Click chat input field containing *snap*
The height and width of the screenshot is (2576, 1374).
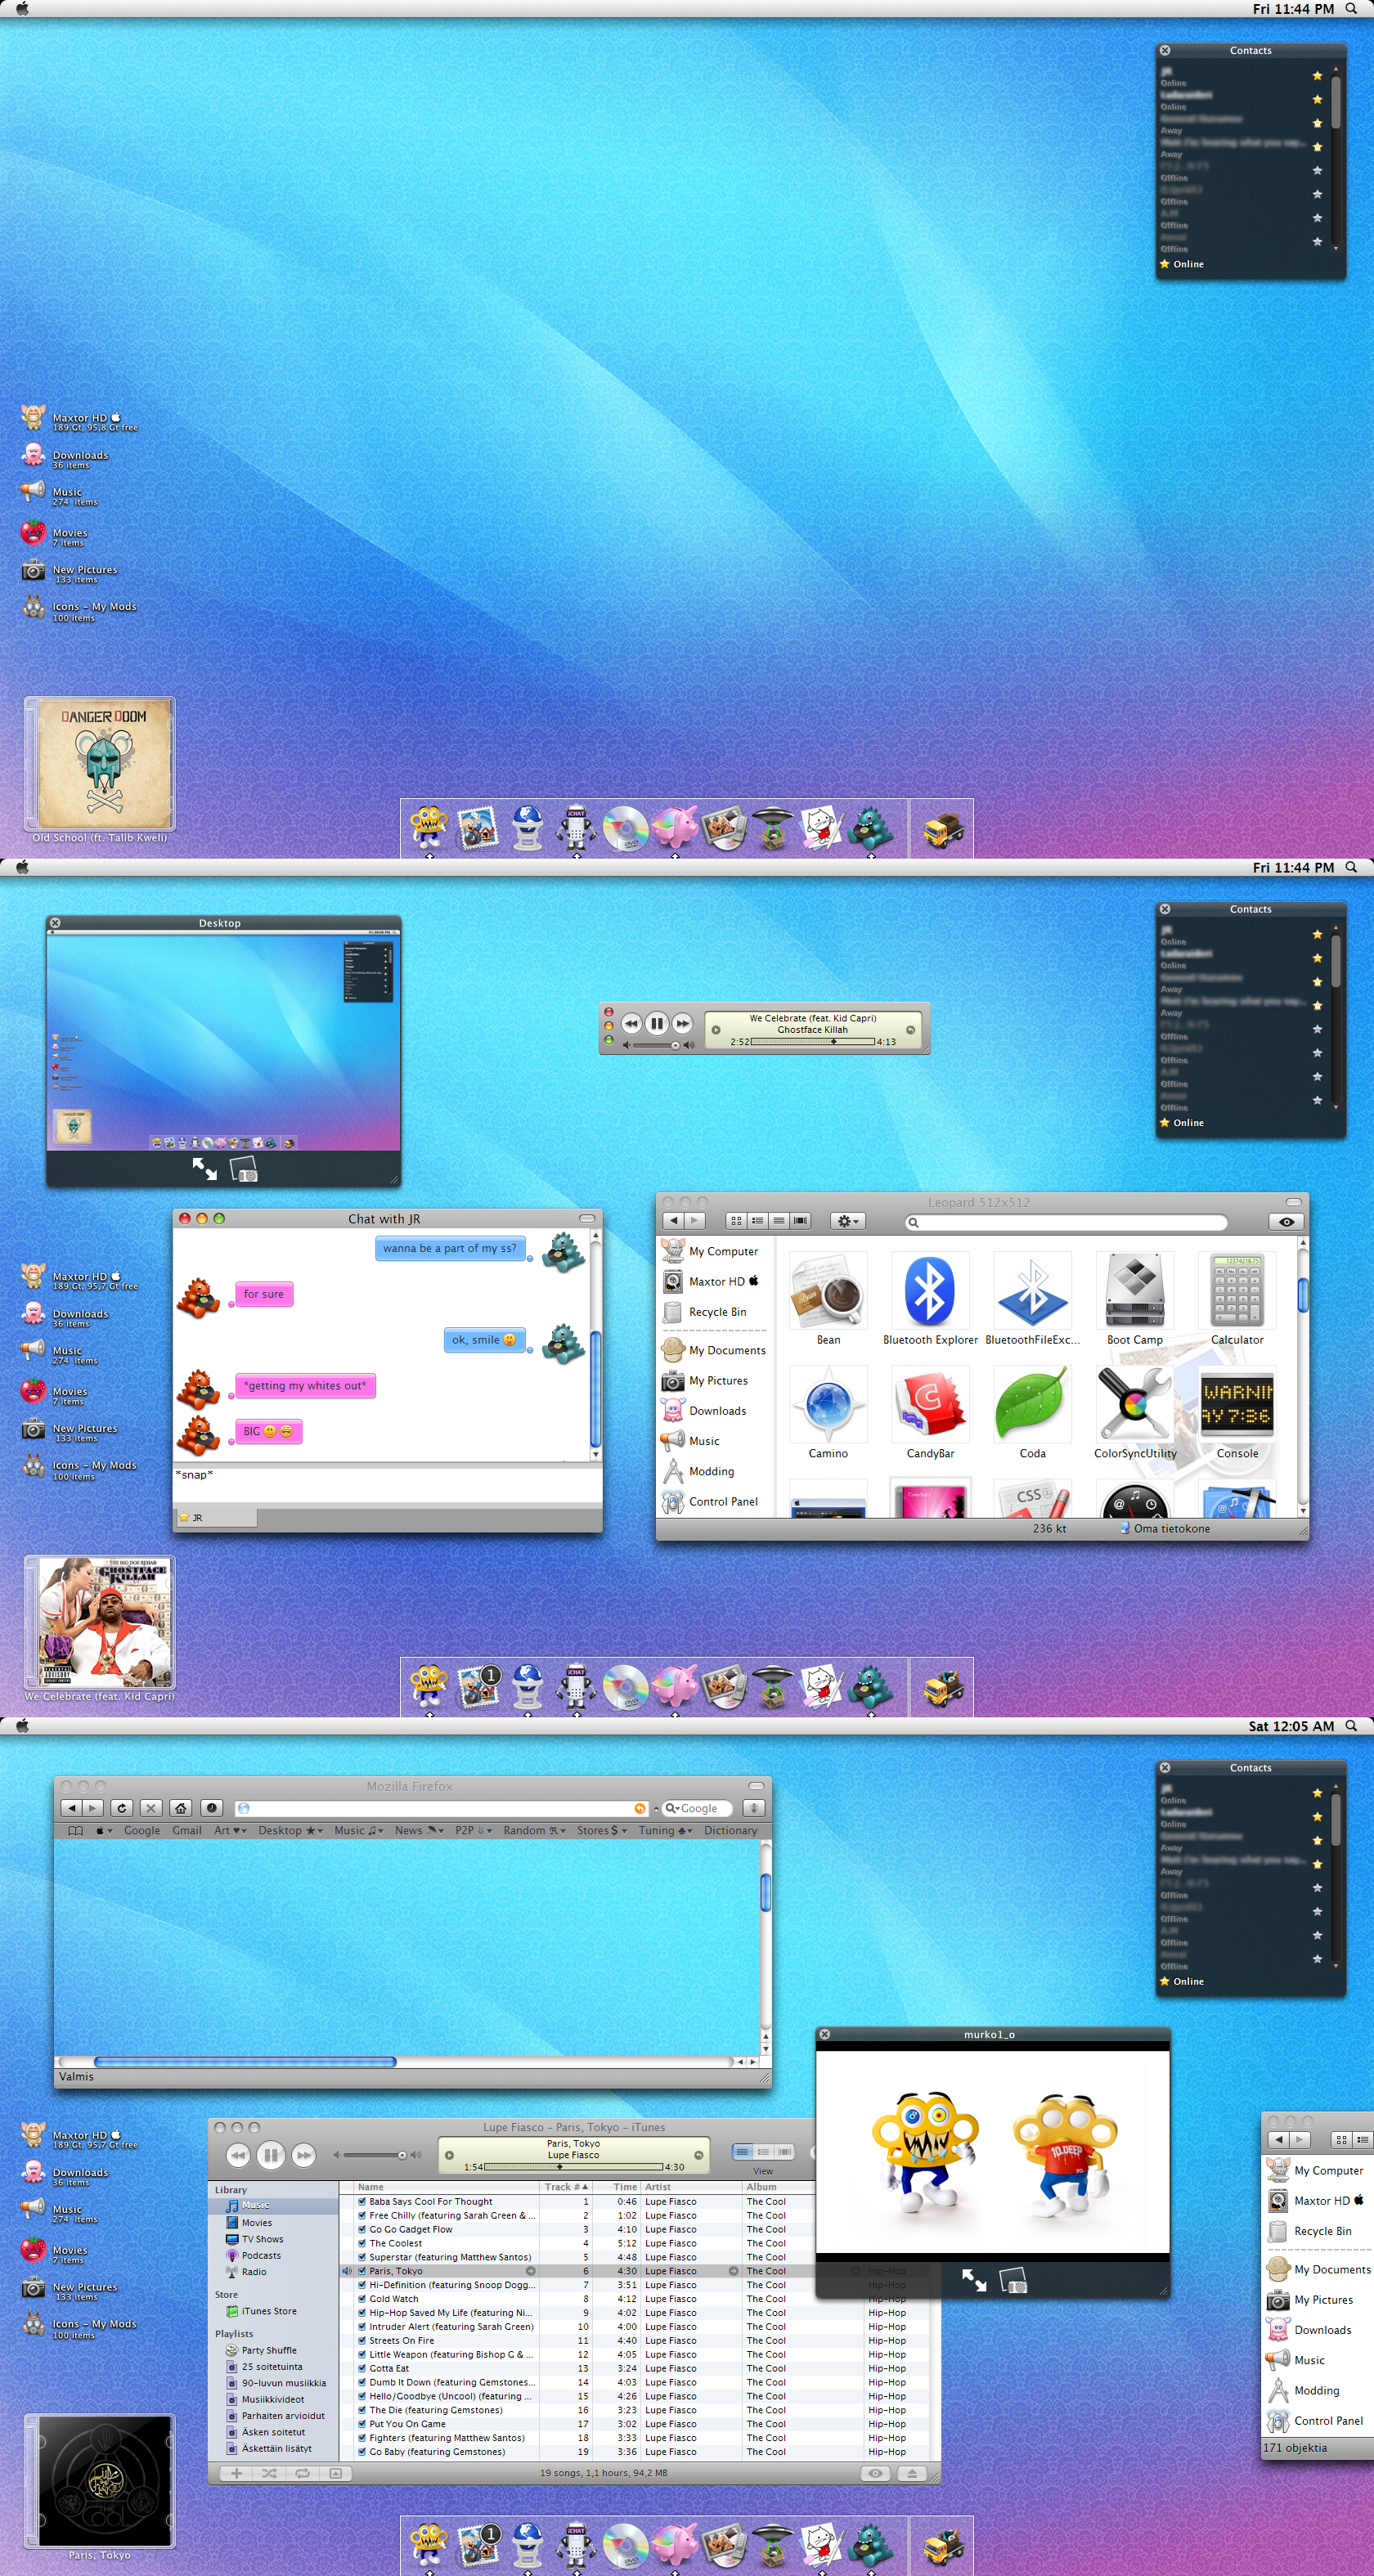(387, 1484)
